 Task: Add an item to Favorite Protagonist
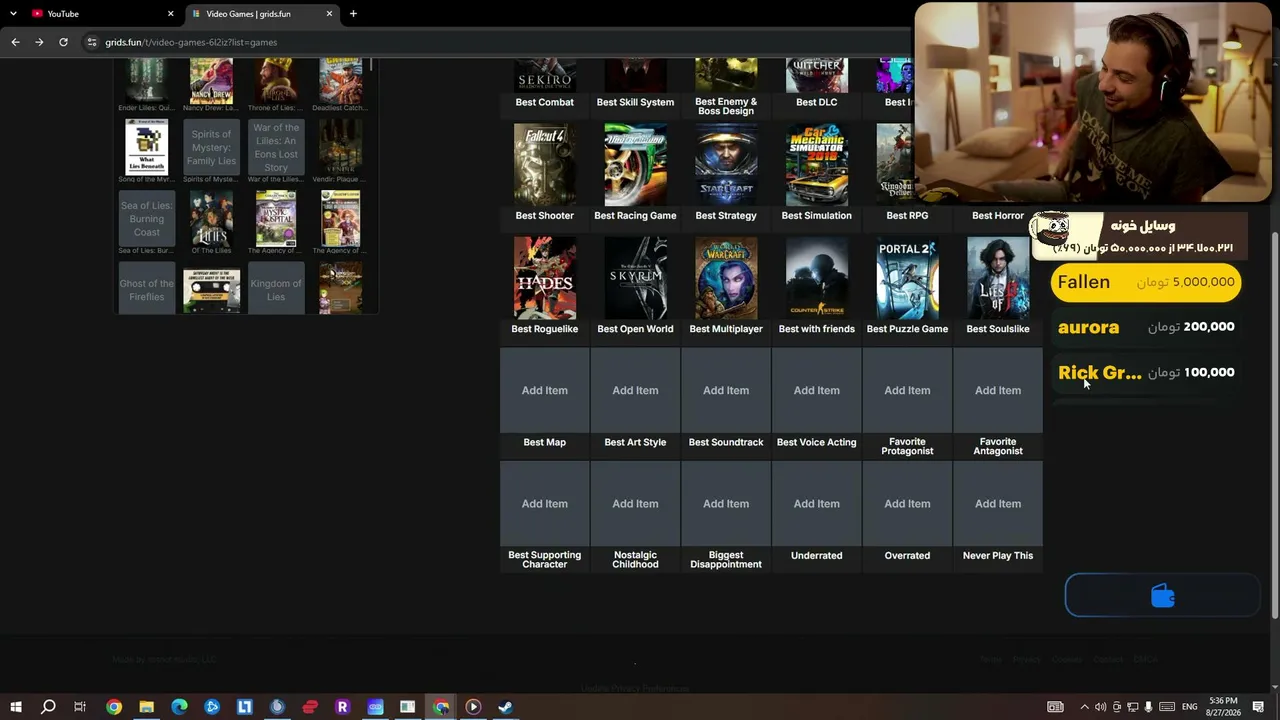click(907, 390)
